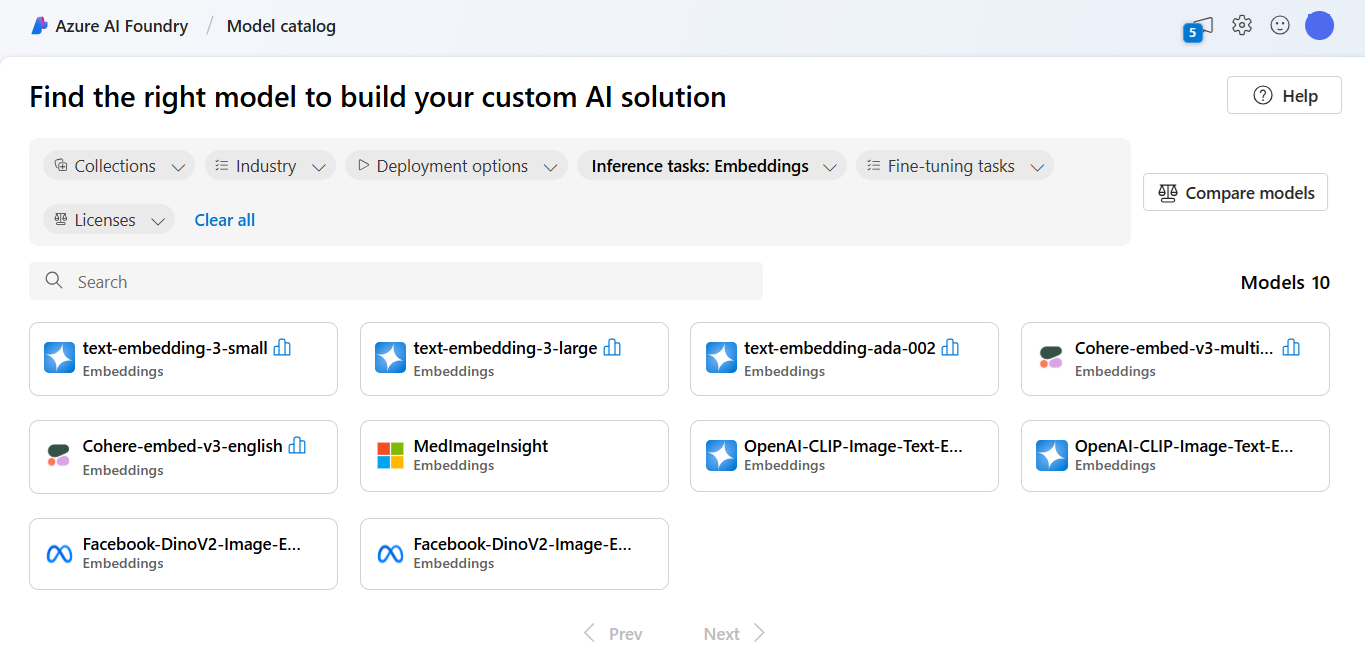Image resolution: width=1365 pixels, height=652 pixels.
Task: Click the feedback smiley face icon
Action: [x=1280, y=26]
